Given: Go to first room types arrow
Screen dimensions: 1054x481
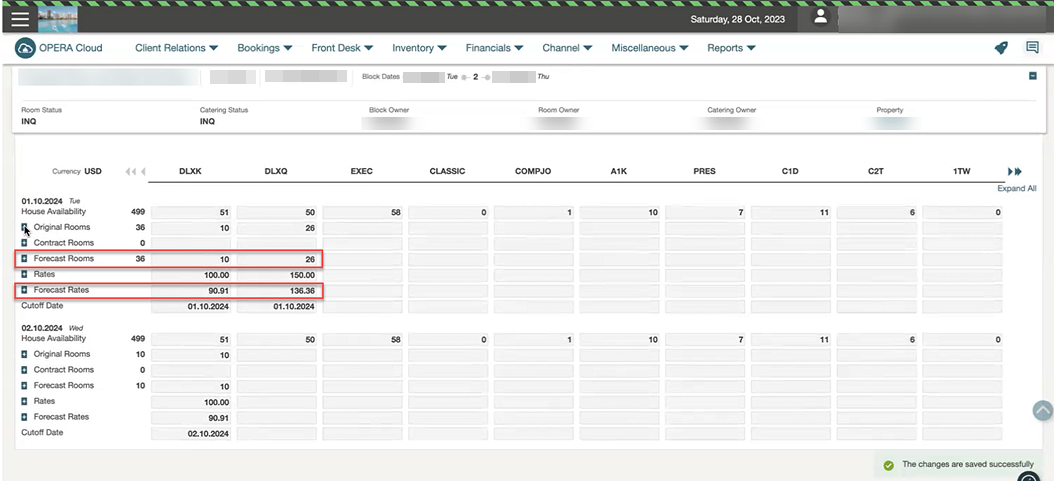Looking at the screenshot, I should click(x=131, y=172).
